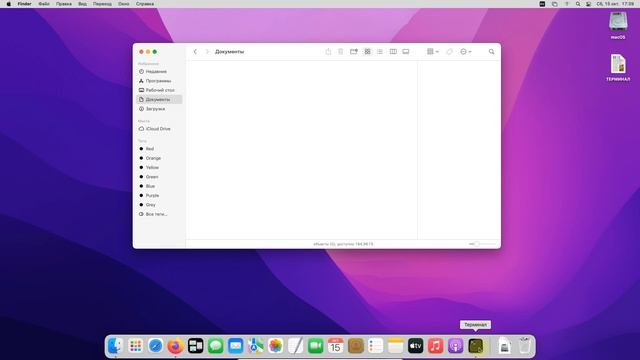Screen dimensions: 640x360
Task: Open Apple TV from the Dock
Action: (x=416, y=346)
